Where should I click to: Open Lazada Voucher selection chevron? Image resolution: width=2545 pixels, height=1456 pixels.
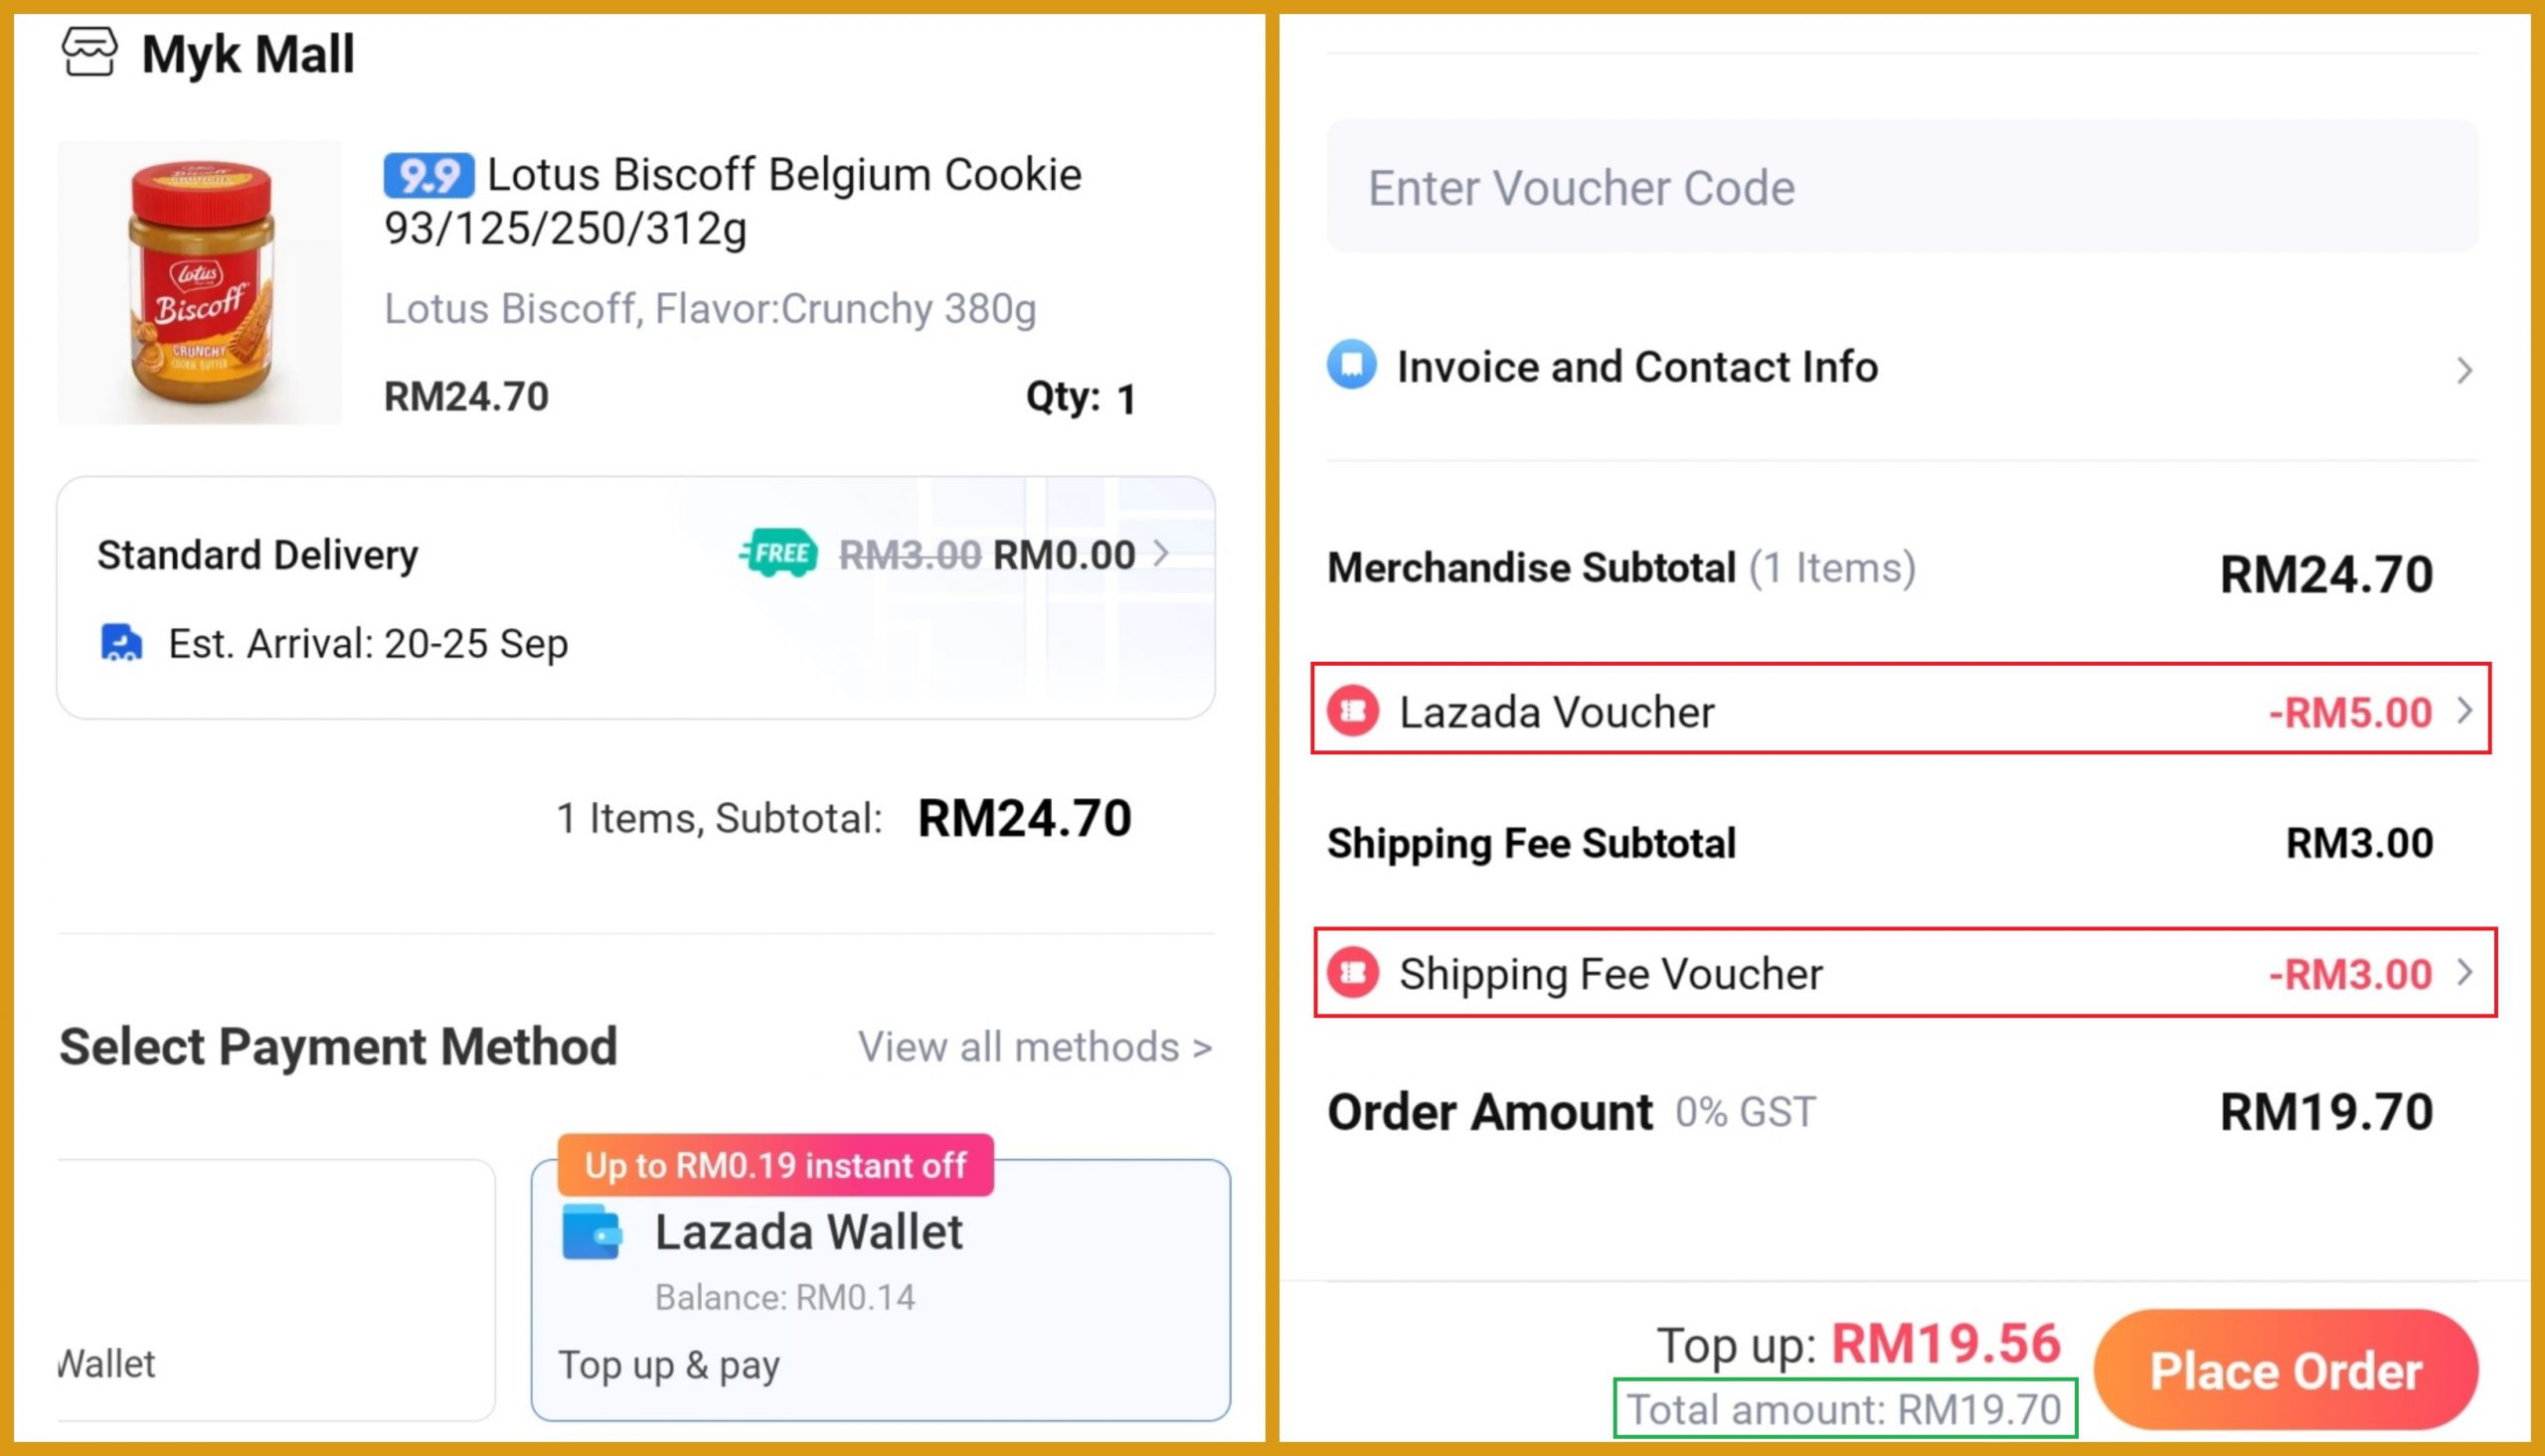pos(2465,711)
